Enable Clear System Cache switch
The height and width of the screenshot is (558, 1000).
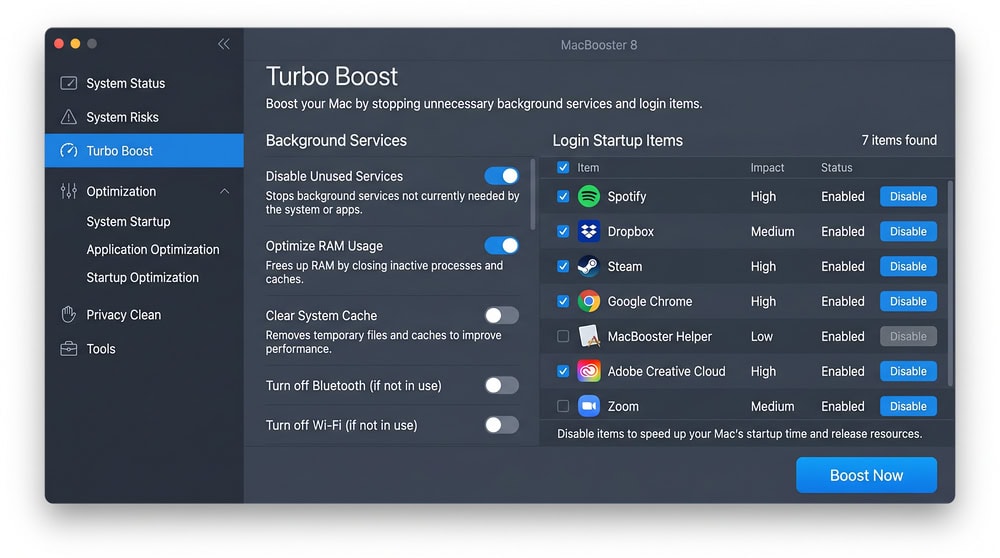[501, 315]
